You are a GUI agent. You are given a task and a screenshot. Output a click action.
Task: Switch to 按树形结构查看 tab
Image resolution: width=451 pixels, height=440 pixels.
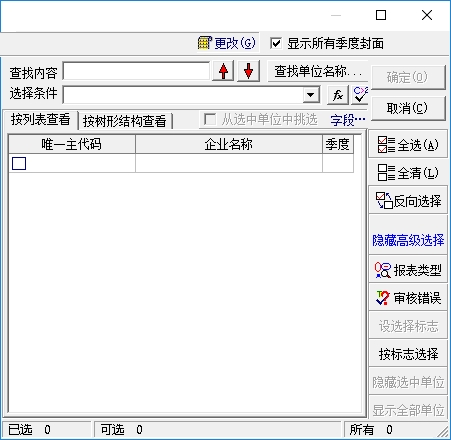coord(125,121)
